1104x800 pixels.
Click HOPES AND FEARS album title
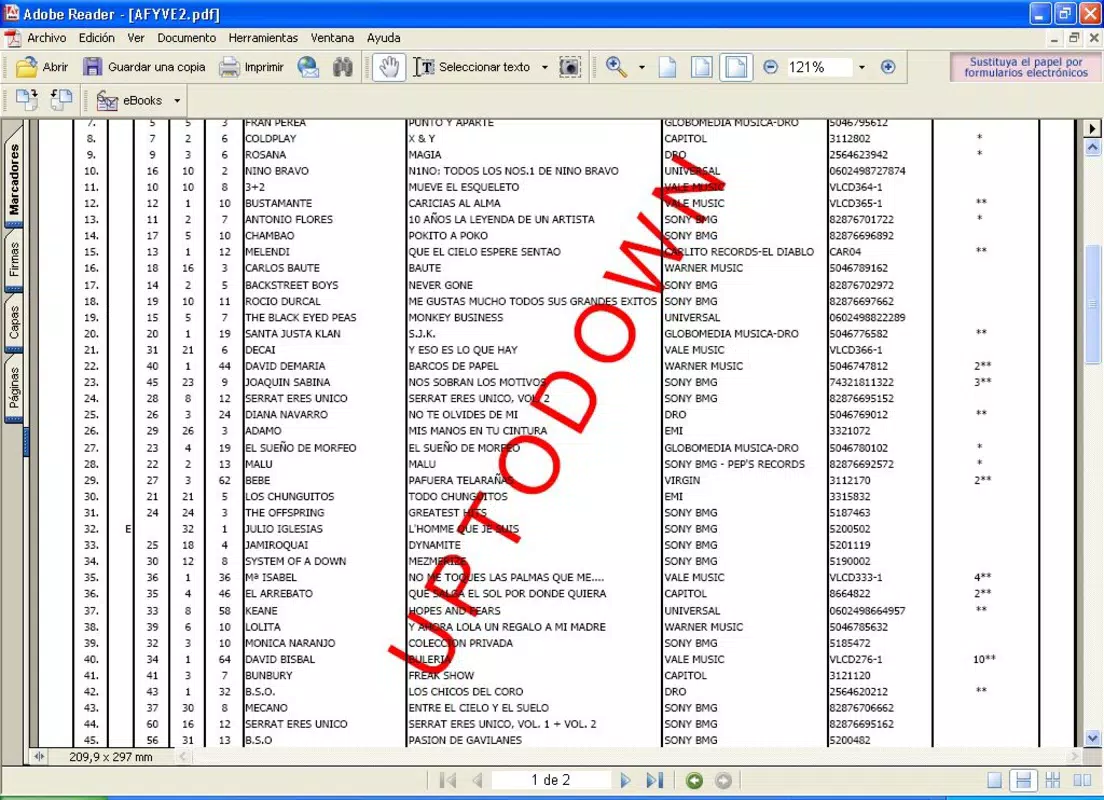click(454, 611)
